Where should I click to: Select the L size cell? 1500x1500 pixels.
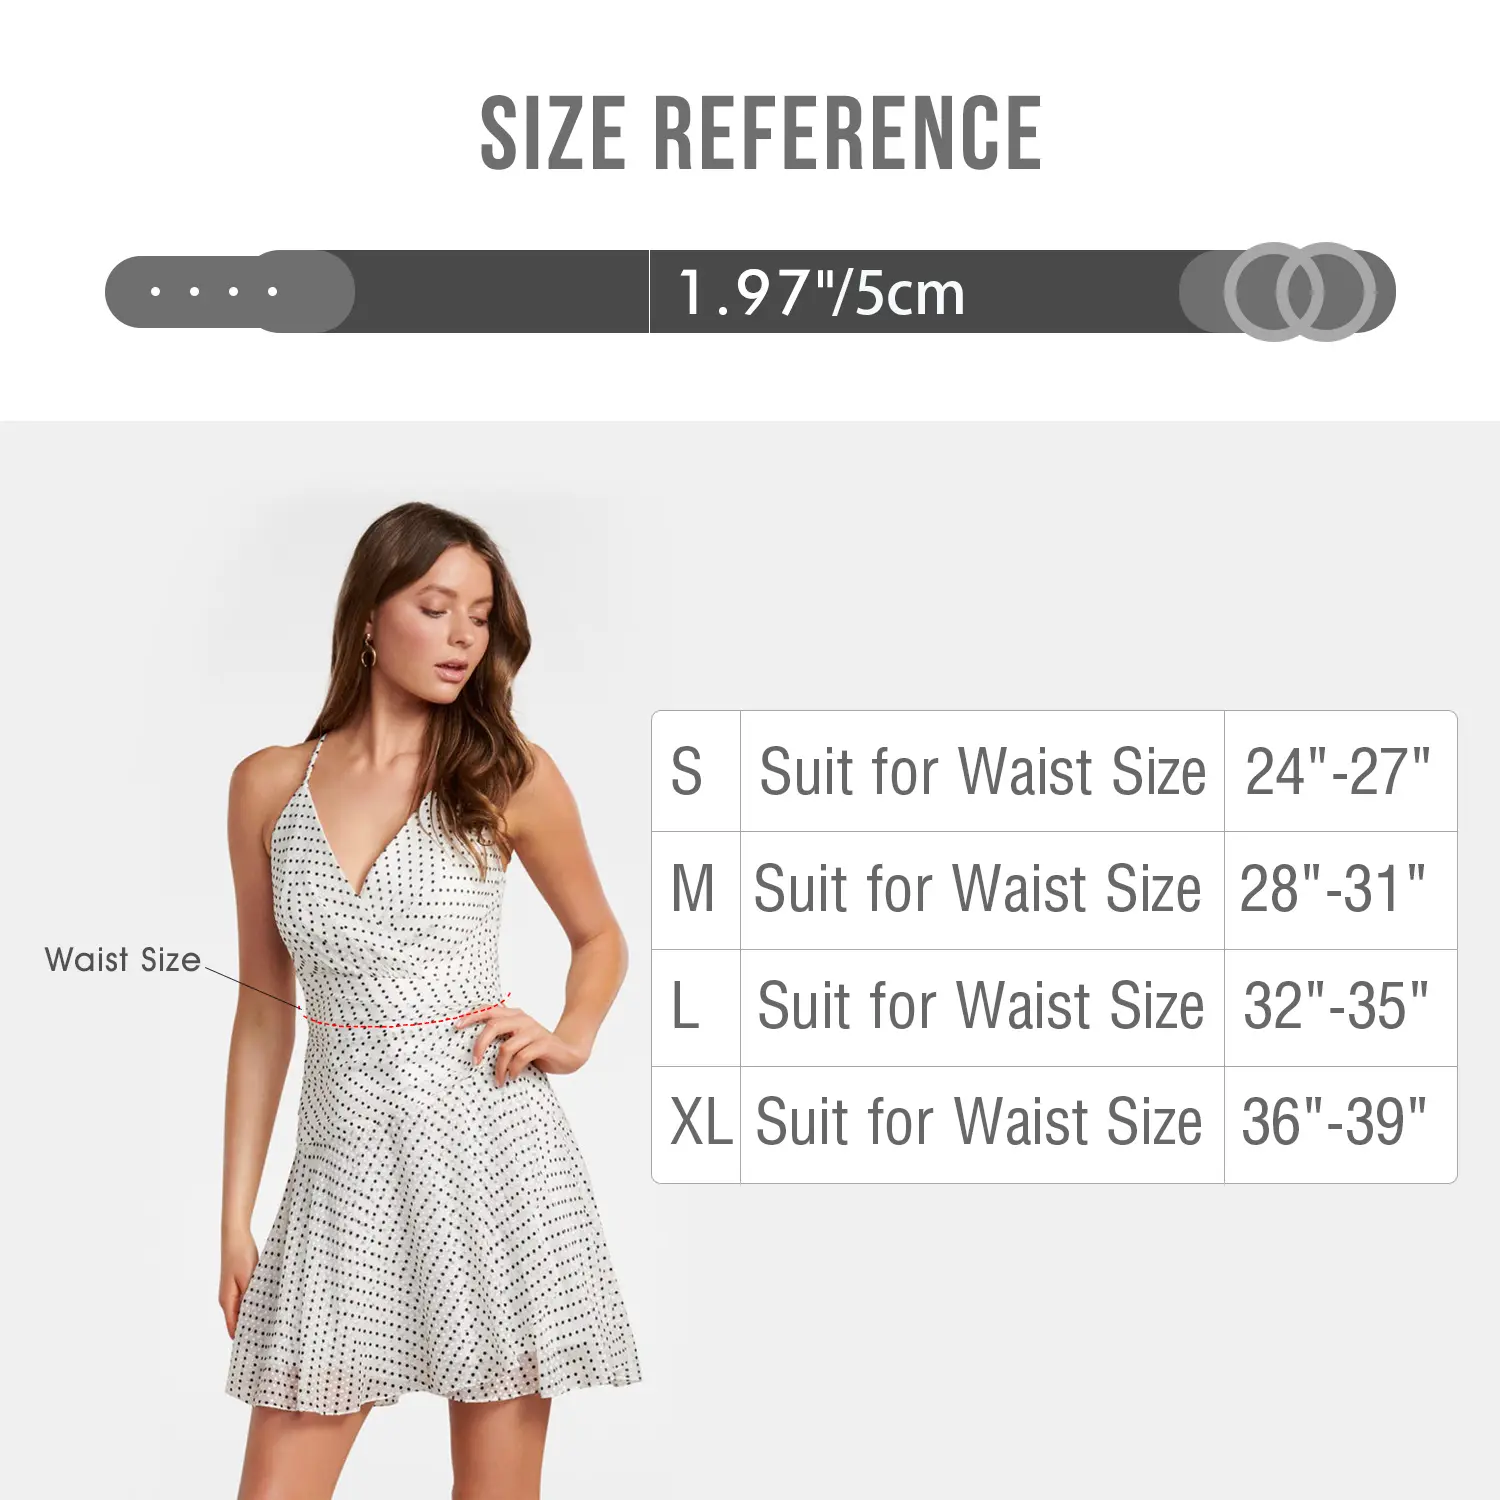696,1007
